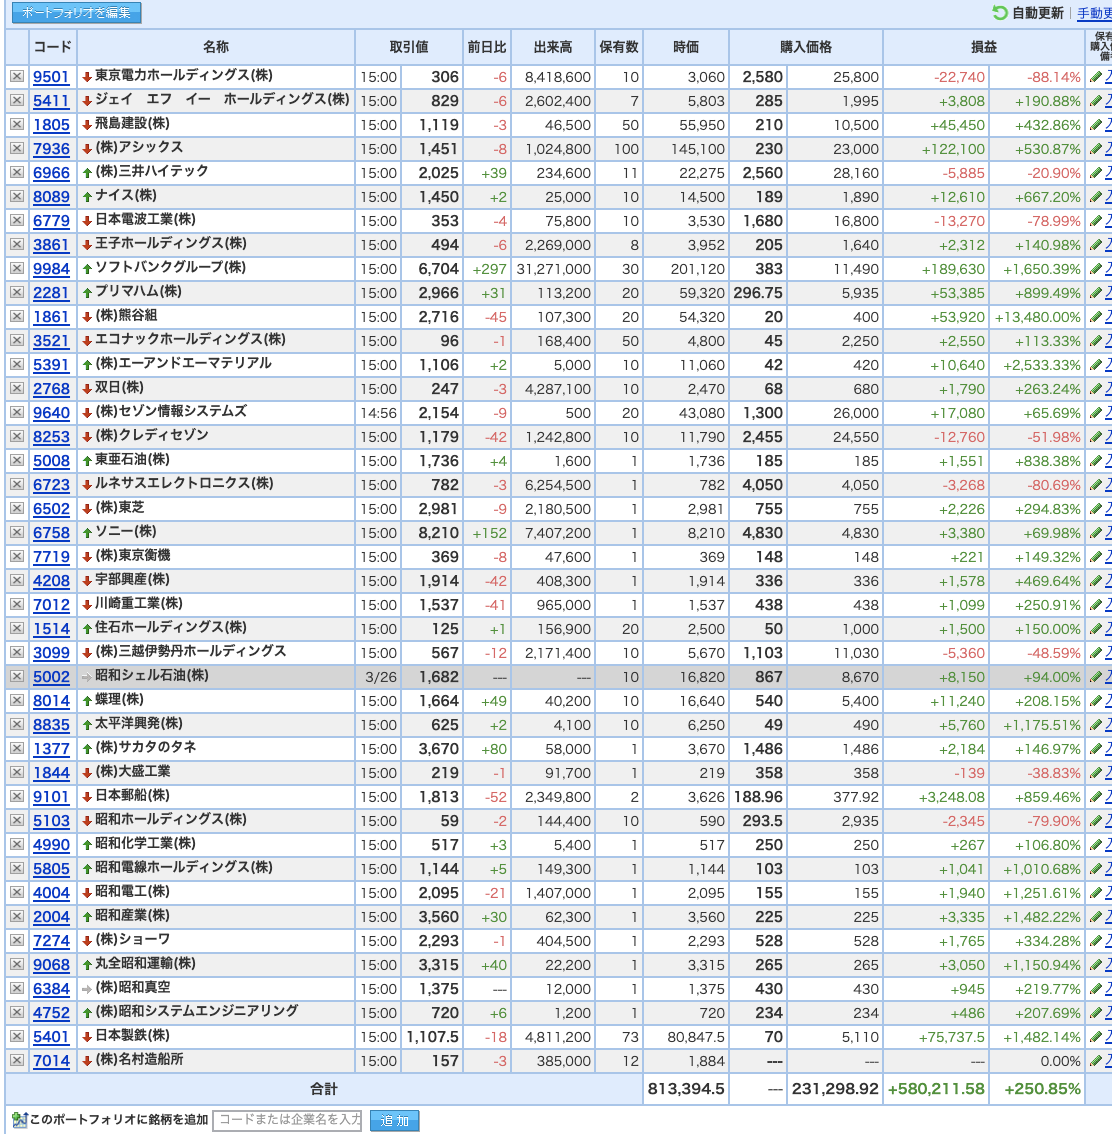The height and width of the screenshot is (1134, 1112).
Task: Delete row 5002 昭和シェル石油 X icon
Action: [x=17, y=676]
